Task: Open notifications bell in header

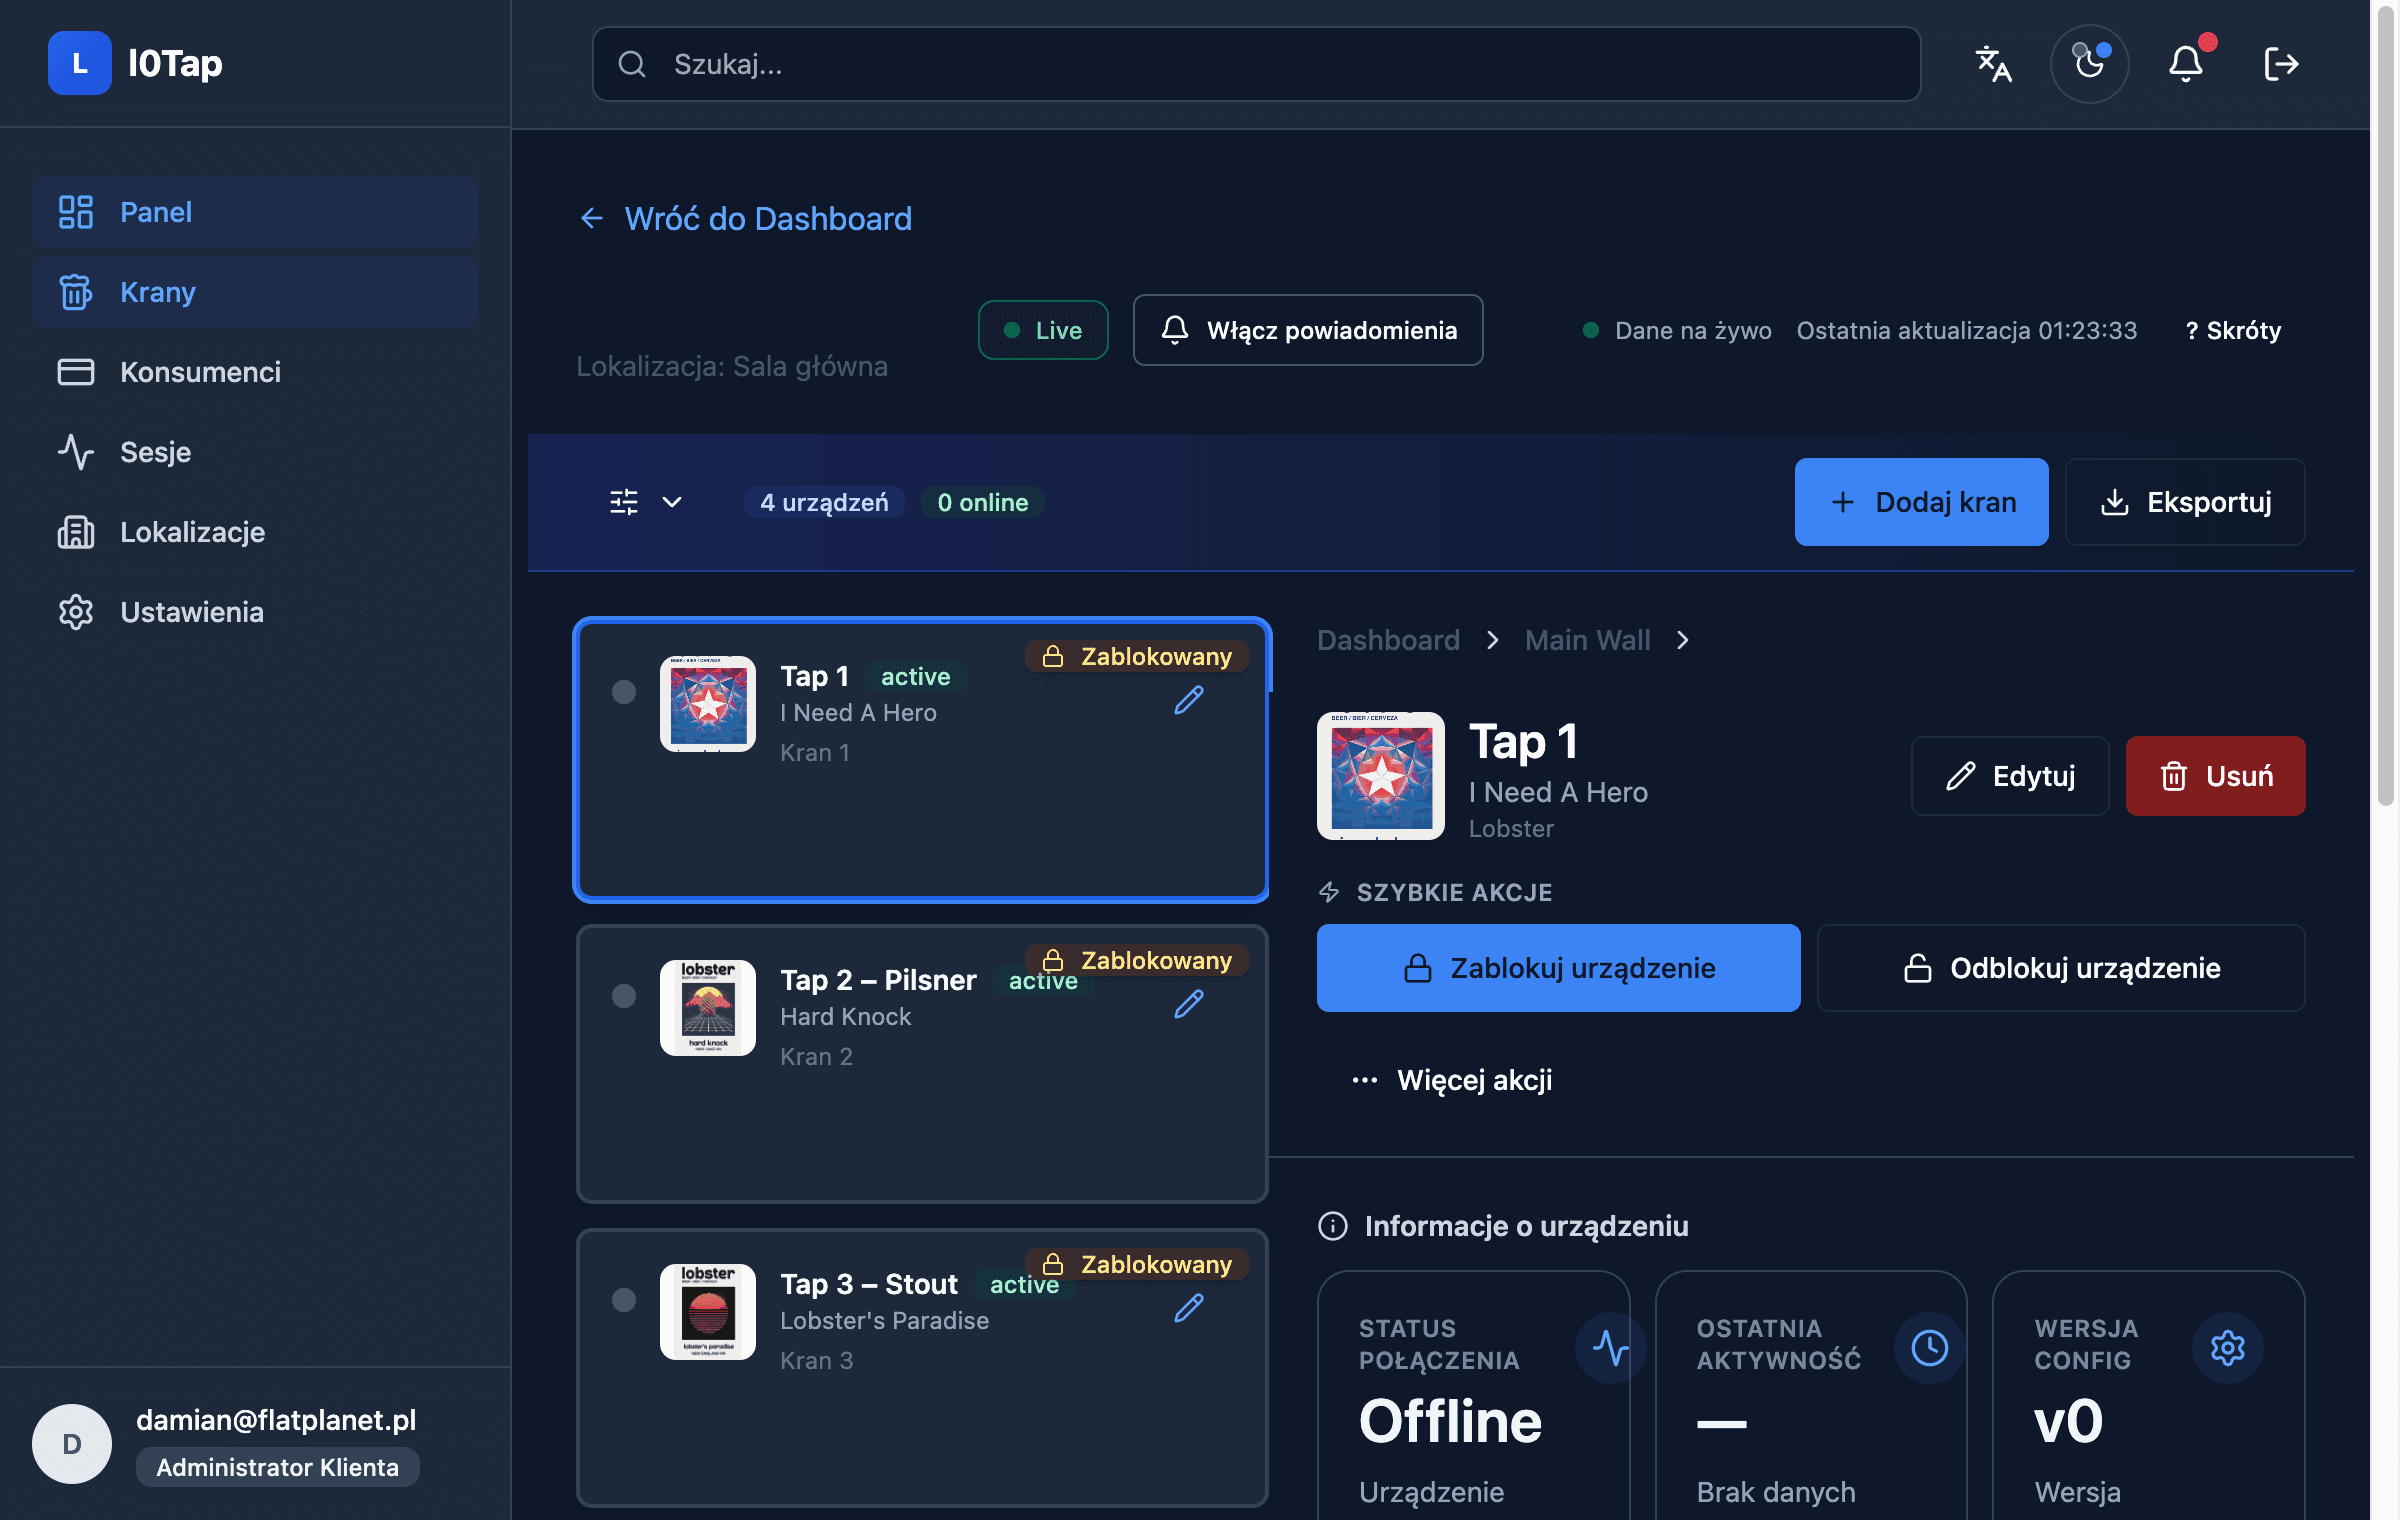Action: tap(2185, 64)
